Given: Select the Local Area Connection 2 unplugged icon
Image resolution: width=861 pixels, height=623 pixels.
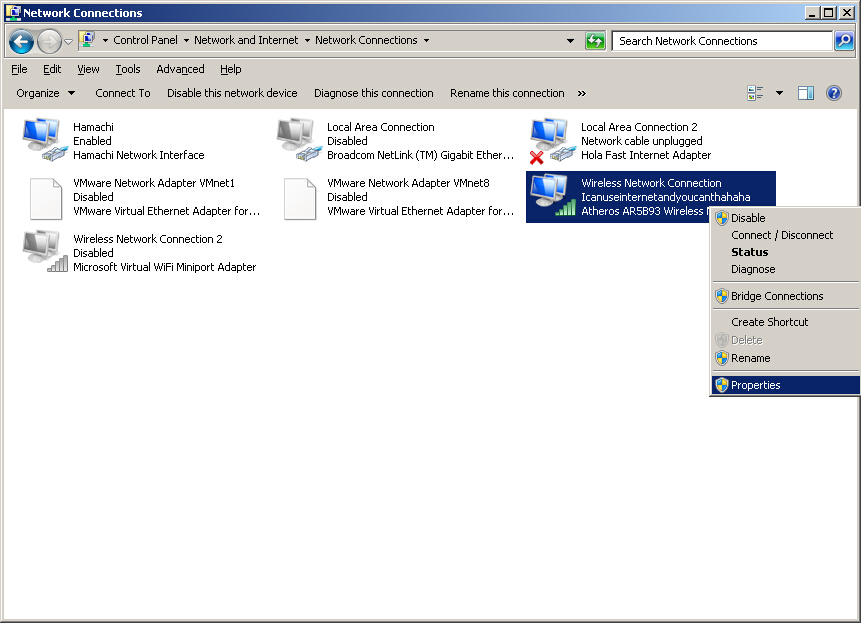Looking at the screenshot, I should (x=551, y=140).
